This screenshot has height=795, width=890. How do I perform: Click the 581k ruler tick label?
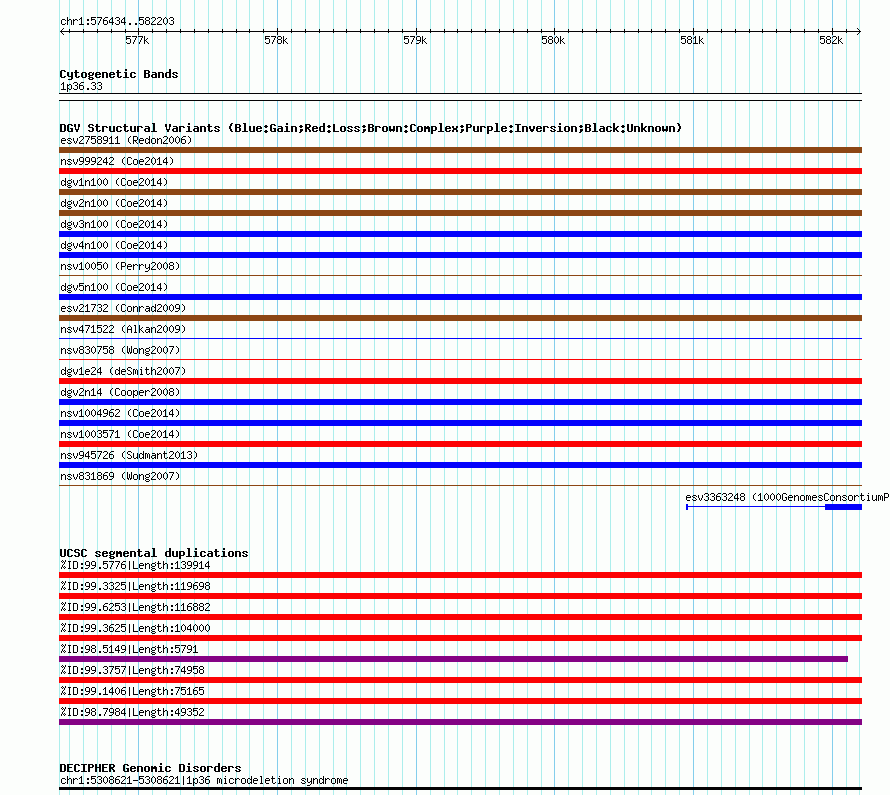point(692,40)
